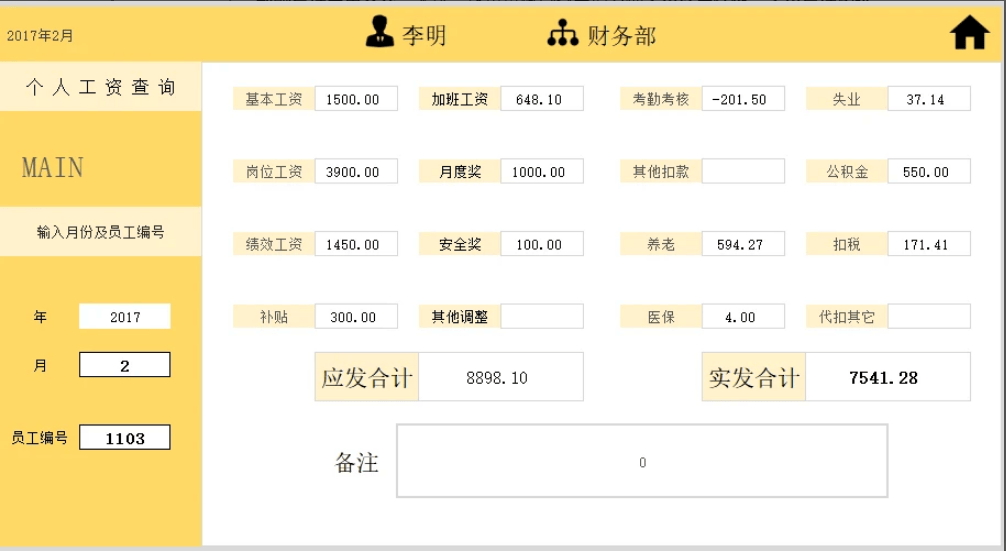The width and height of the screenshot is (1006, 551).
Task: Click the 公积金 label
Action: click(x=847, y=171)
